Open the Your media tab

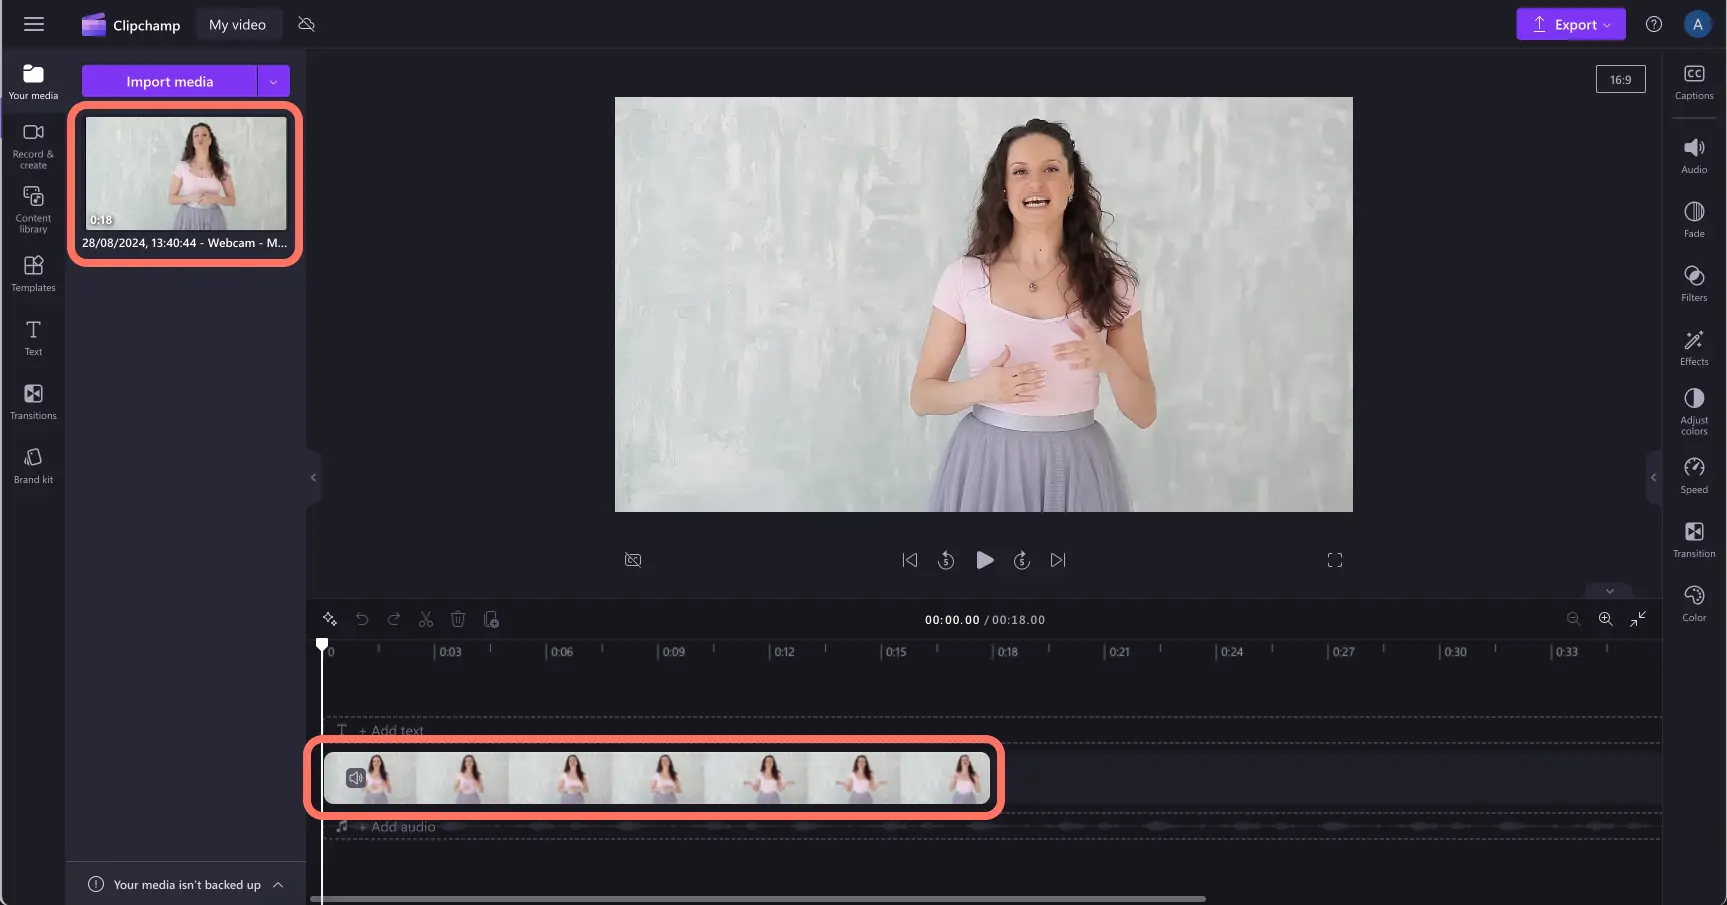point(33,82)
